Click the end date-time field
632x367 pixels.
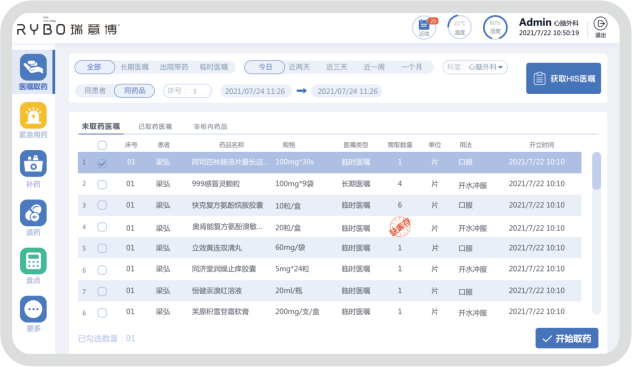348,91
